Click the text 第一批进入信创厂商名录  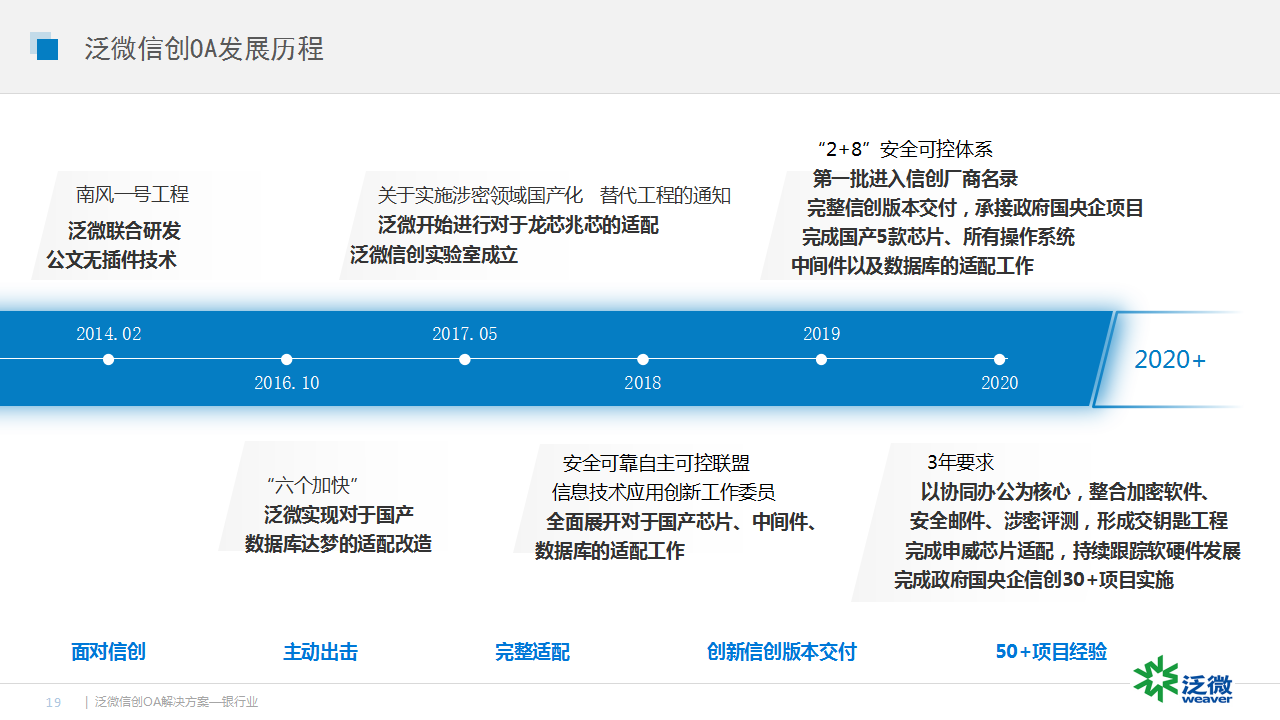[915, 179]
